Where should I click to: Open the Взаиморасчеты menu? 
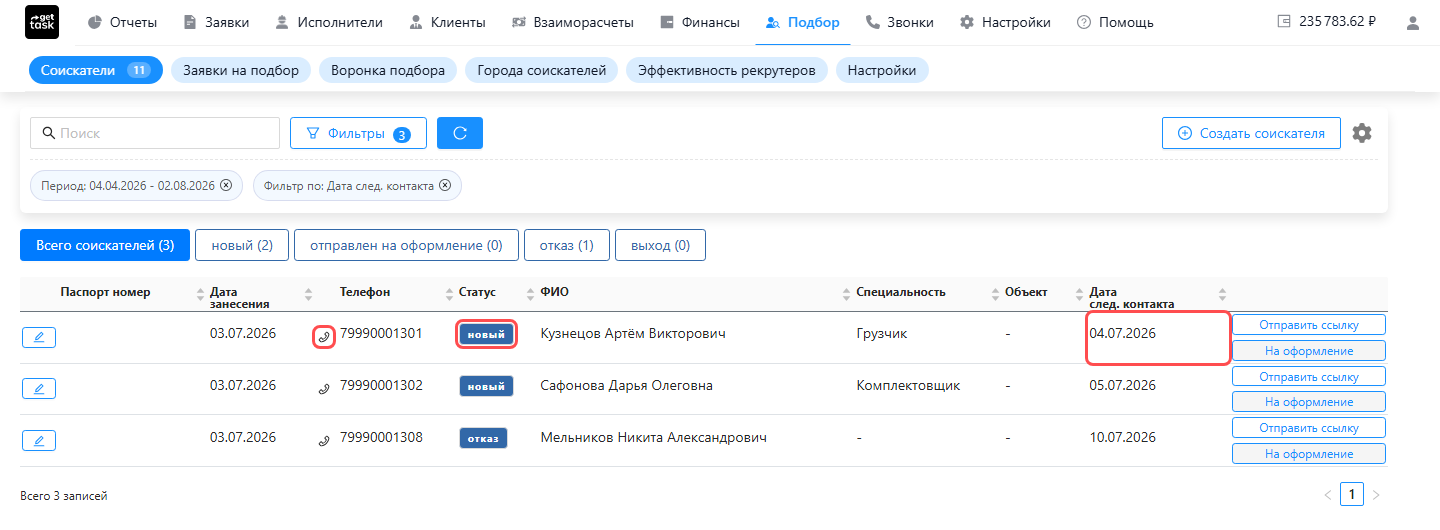(x=572, y=22)
